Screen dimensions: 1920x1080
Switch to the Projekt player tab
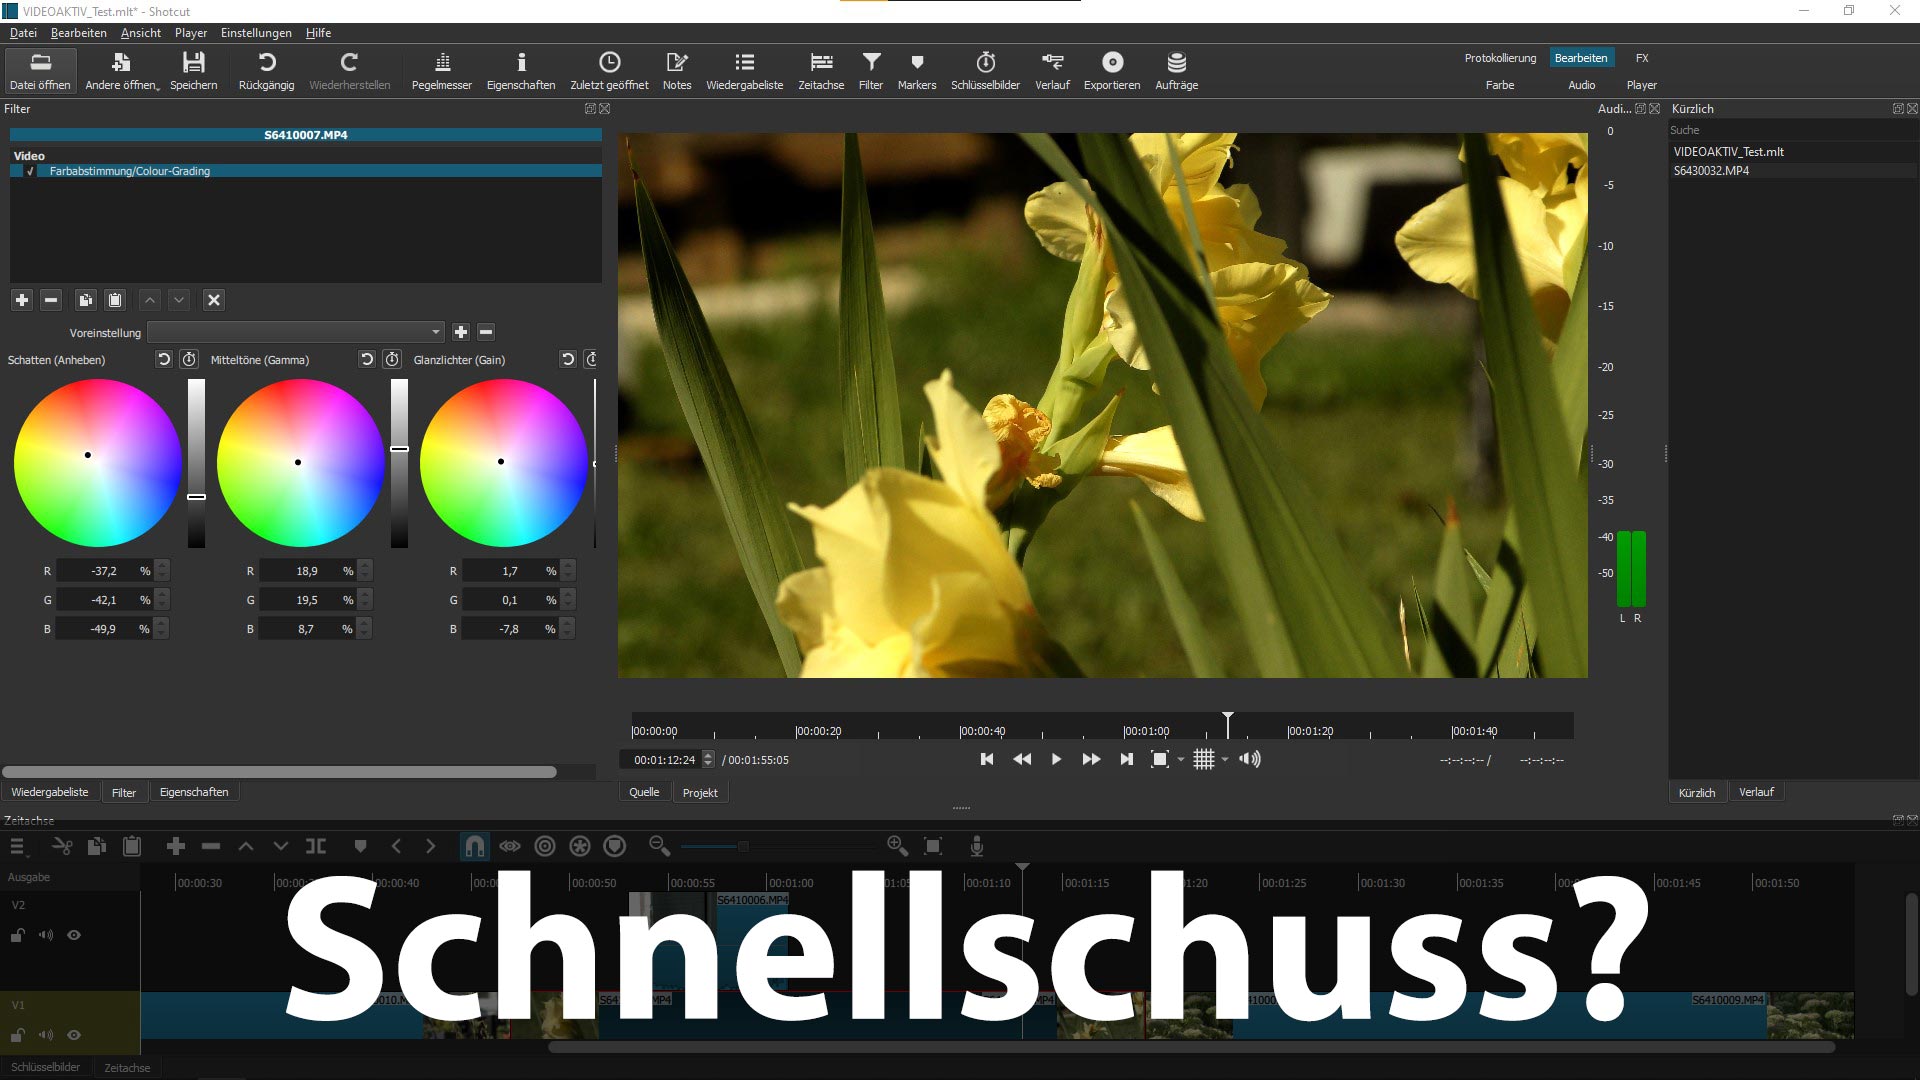[700, 792]
